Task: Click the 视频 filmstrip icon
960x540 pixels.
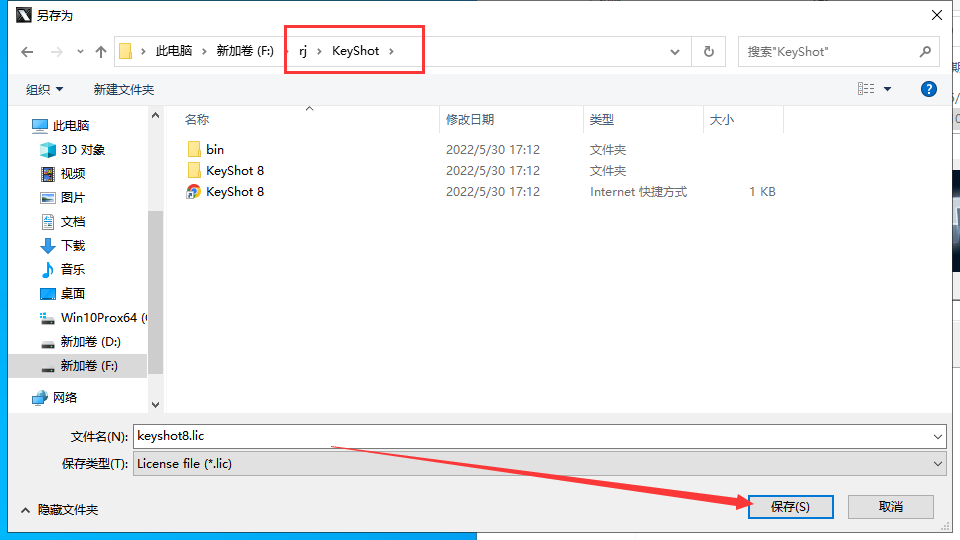Action: (x=48, y=174)
